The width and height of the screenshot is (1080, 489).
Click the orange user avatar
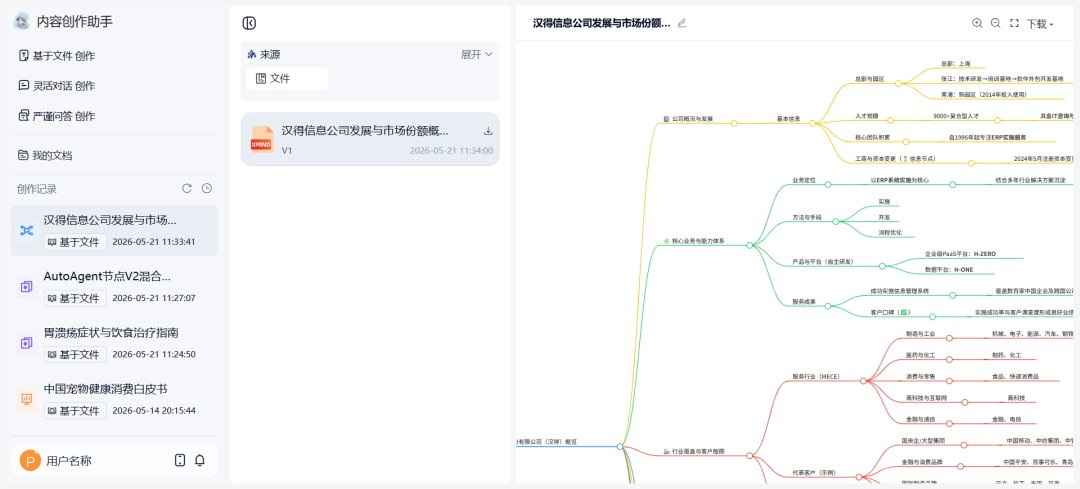(x=30, y=461)
